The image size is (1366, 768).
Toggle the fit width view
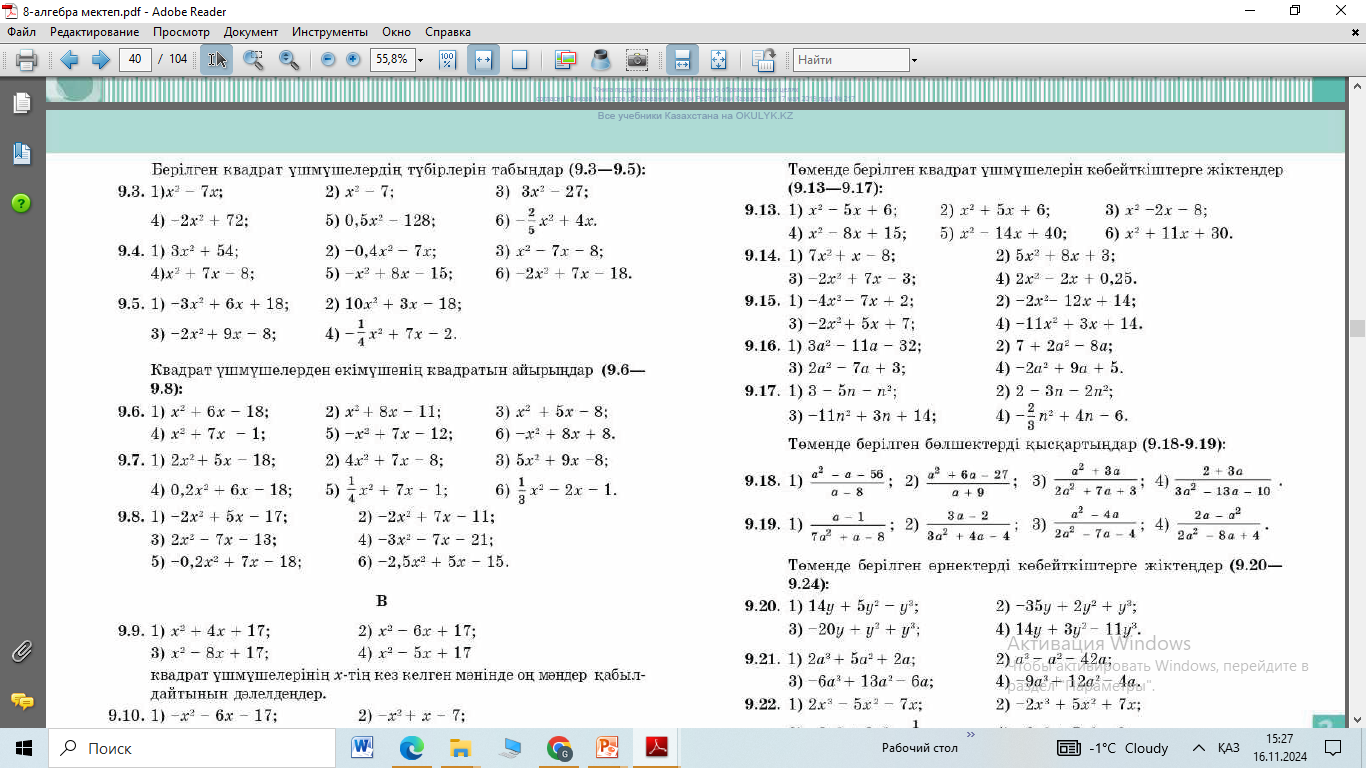coord(483,60)
